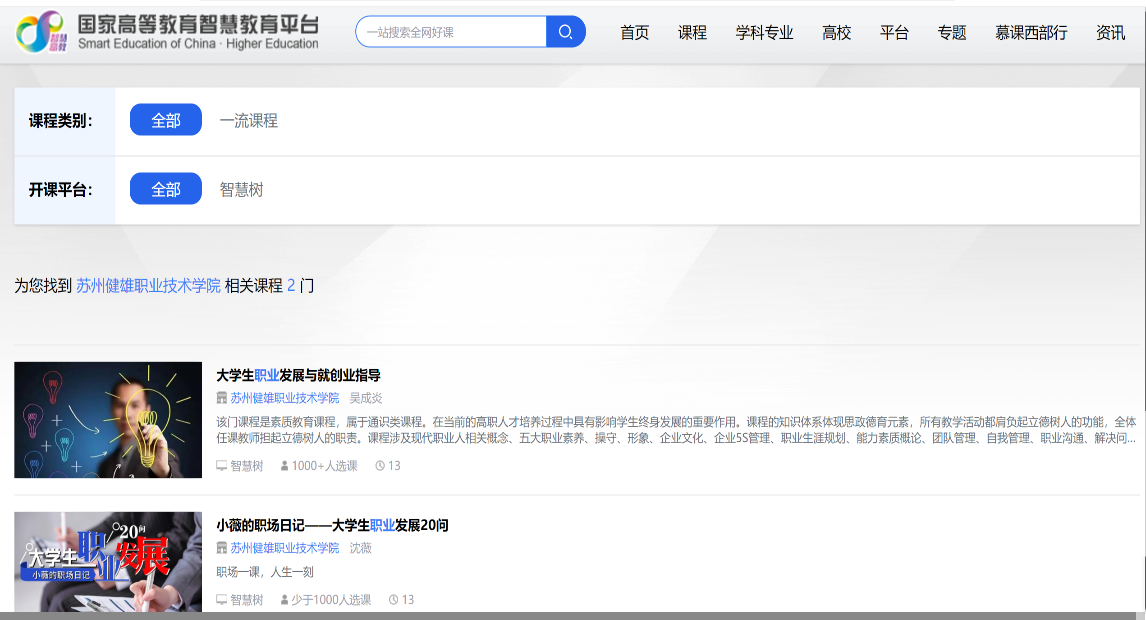Image resolution: width=1146 pixels, height=620 pixels.
Task: Filter course category by 一流课程
Action: [249, 121]
